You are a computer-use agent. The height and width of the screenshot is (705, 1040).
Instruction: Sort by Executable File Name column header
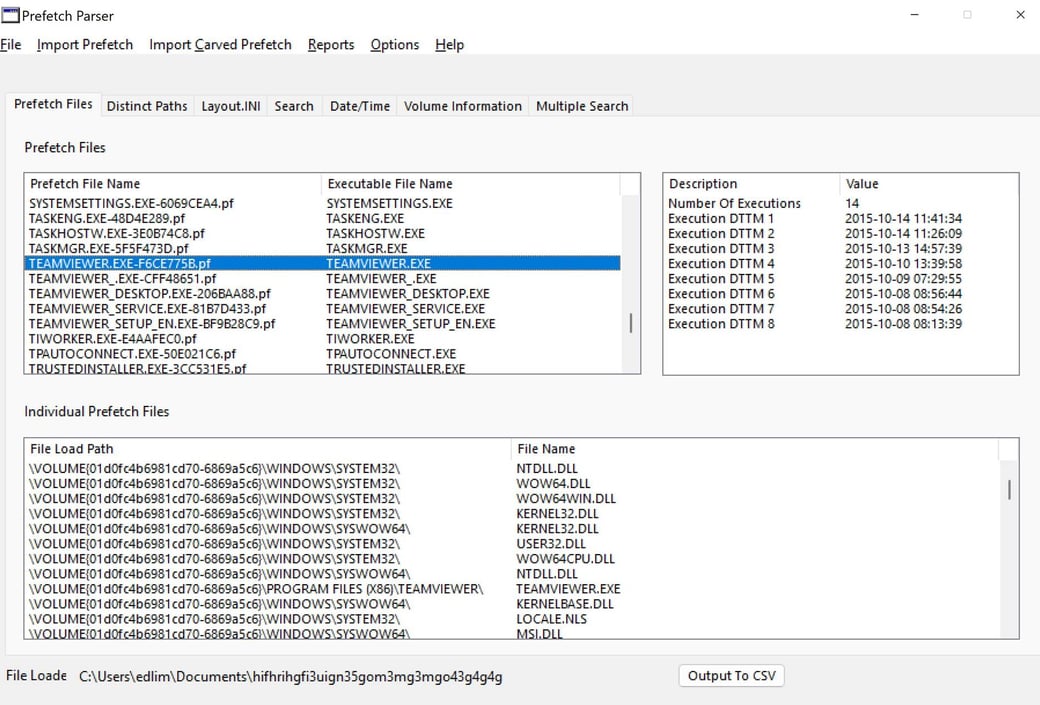470,184
